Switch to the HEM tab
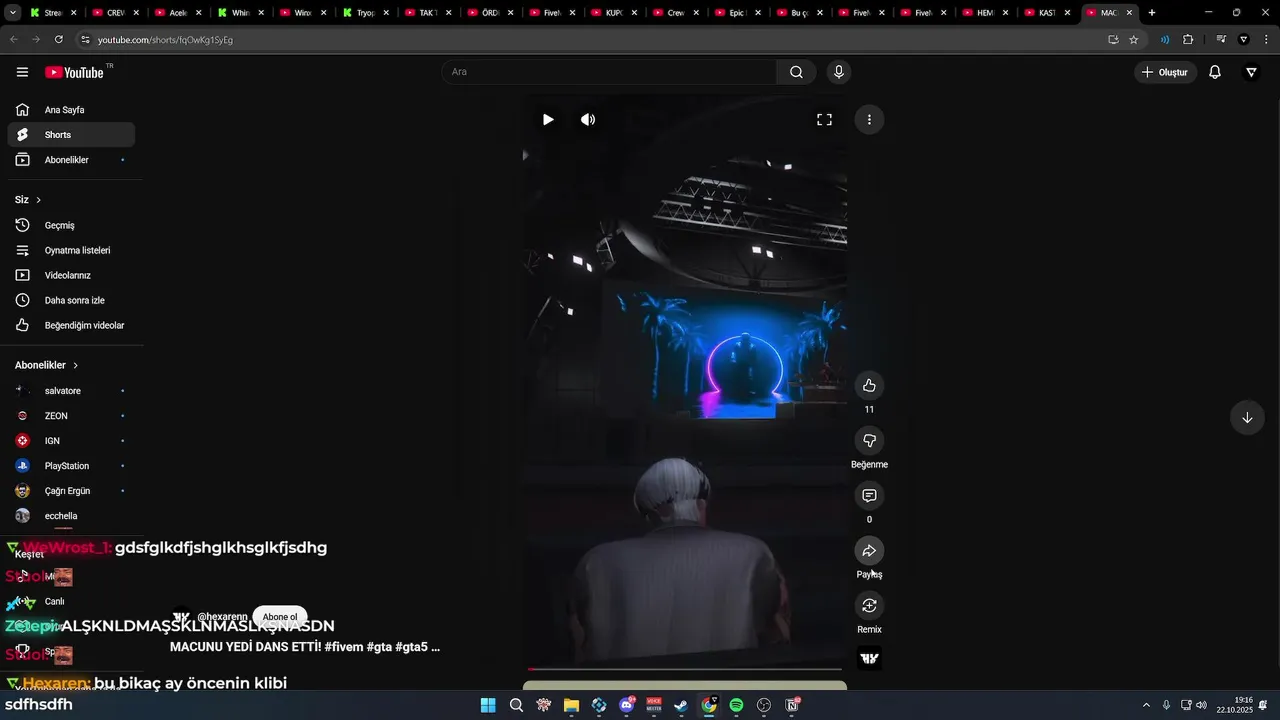The height and width of the screenshot is (720, 1280). point(985,13)
